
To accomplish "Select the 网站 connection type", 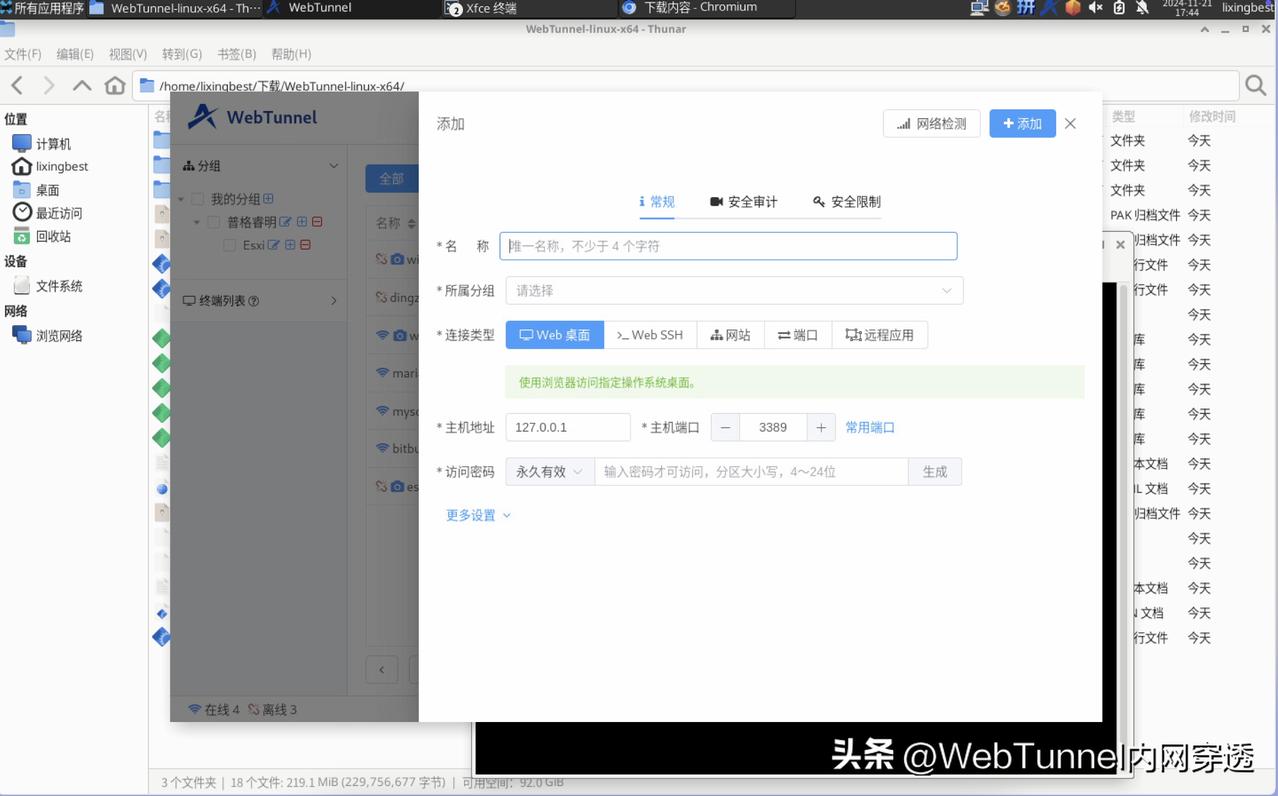I will [x=730, y=335].
